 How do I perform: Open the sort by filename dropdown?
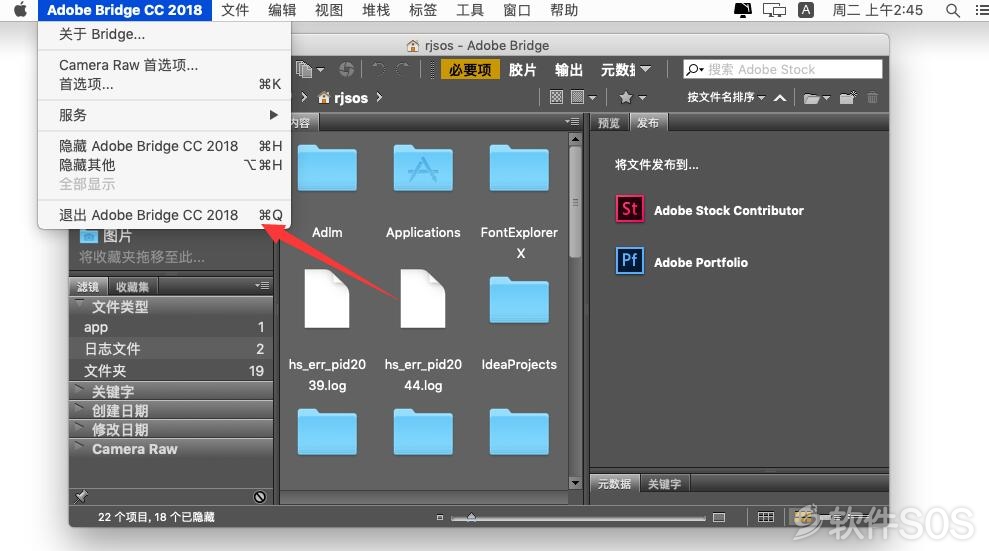726,97
